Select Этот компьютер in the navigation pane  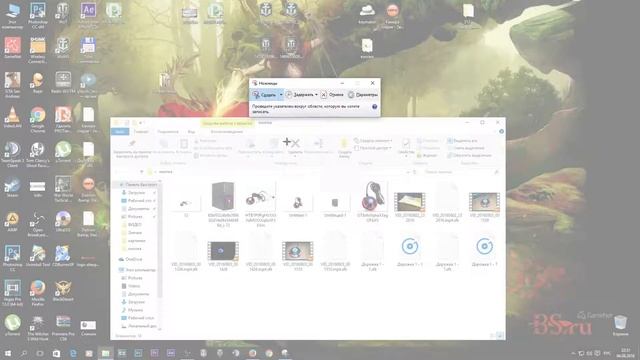tap(137, 270)
